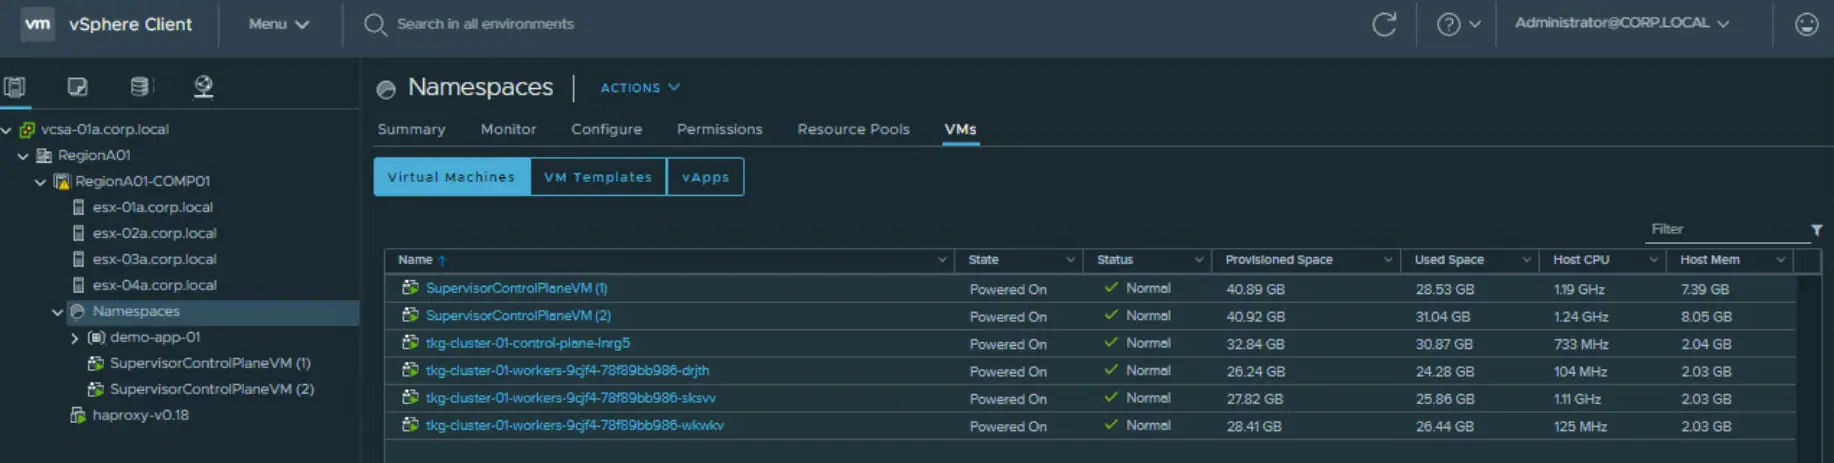The image size is (1834, 463).
Task: Open the Host CPU column dropdown
Action: [1653, 260]
